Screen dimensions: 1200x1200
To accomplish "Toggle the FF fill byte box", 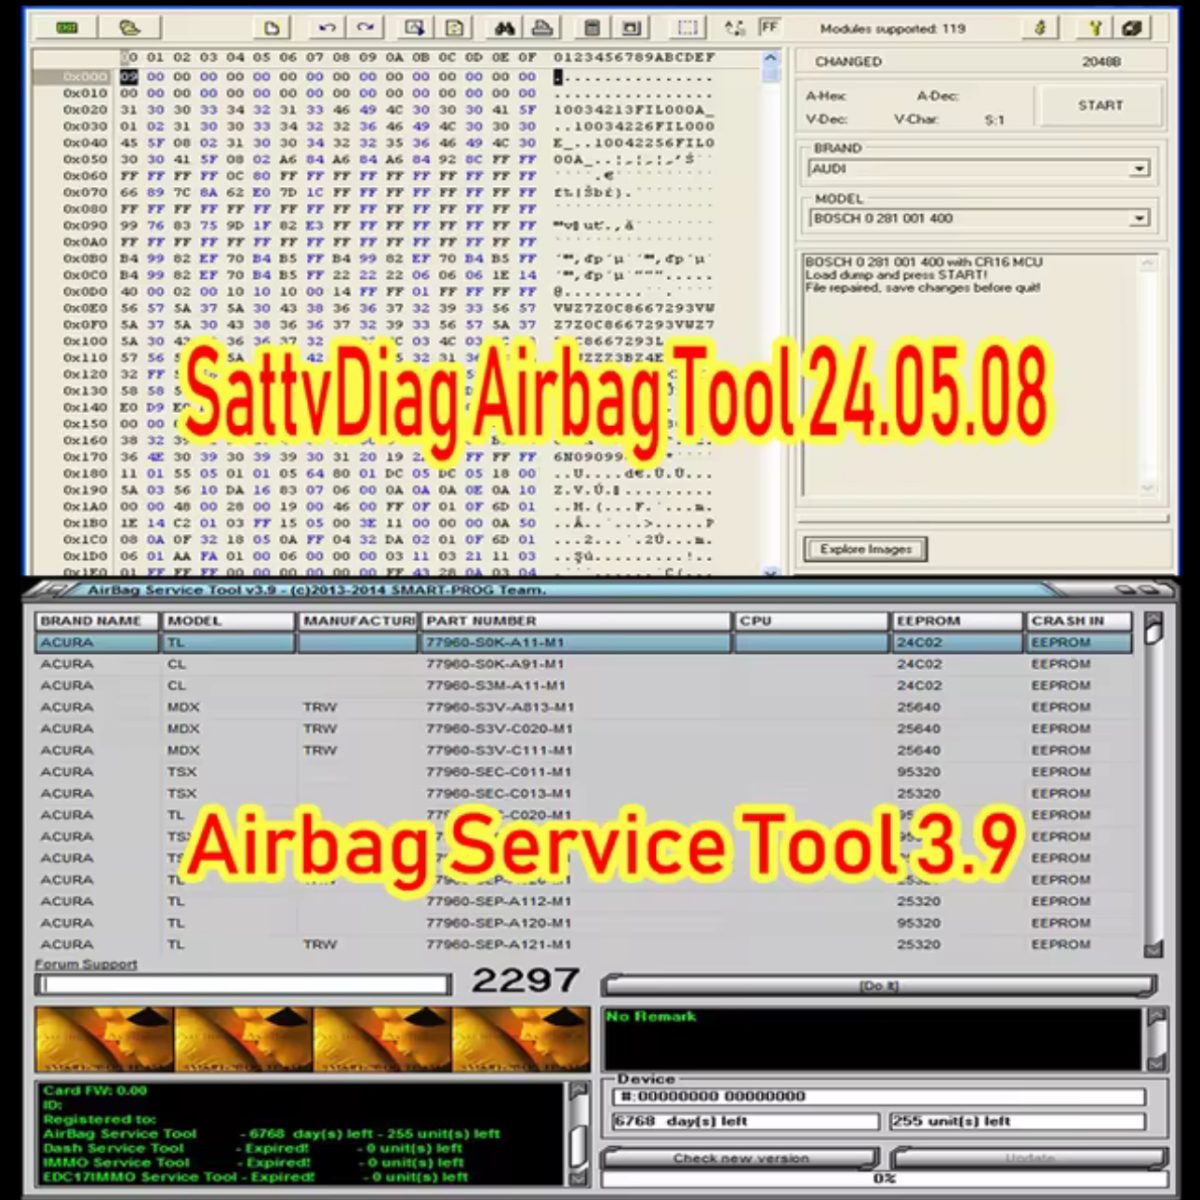I will click(768, 27).
